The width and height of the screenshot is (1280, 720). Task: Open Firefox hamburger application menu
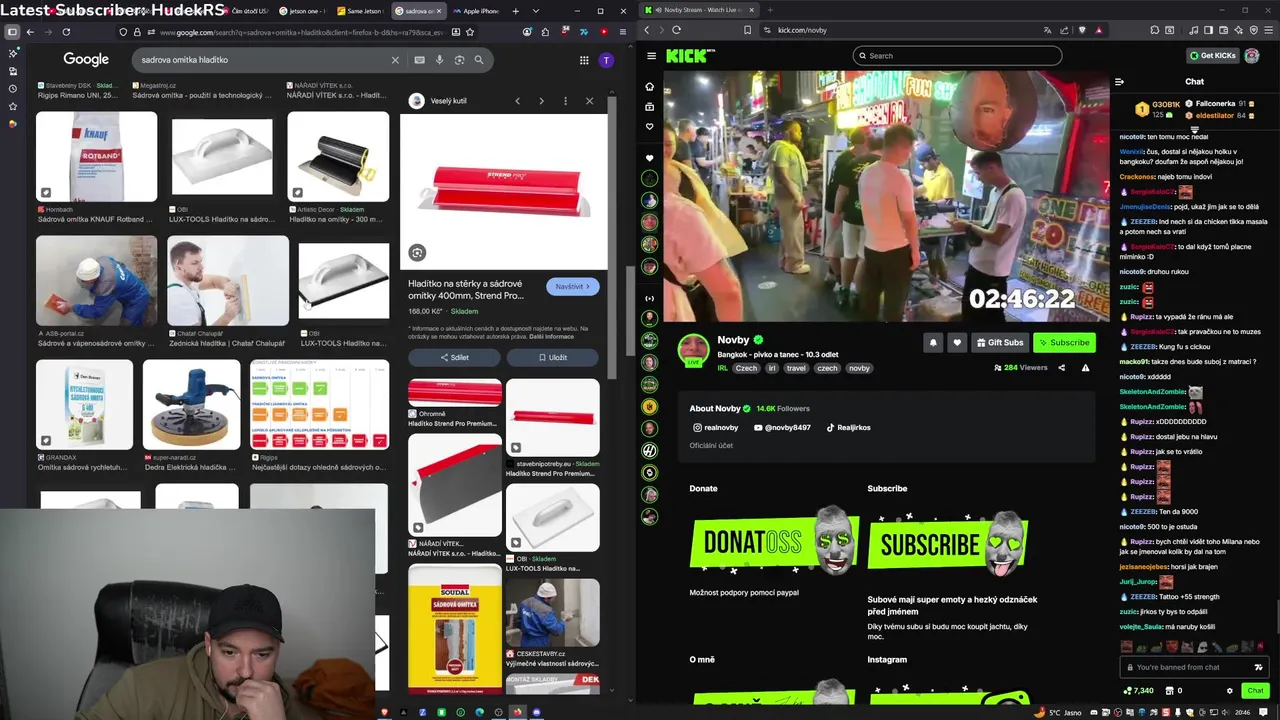(622, 32)
